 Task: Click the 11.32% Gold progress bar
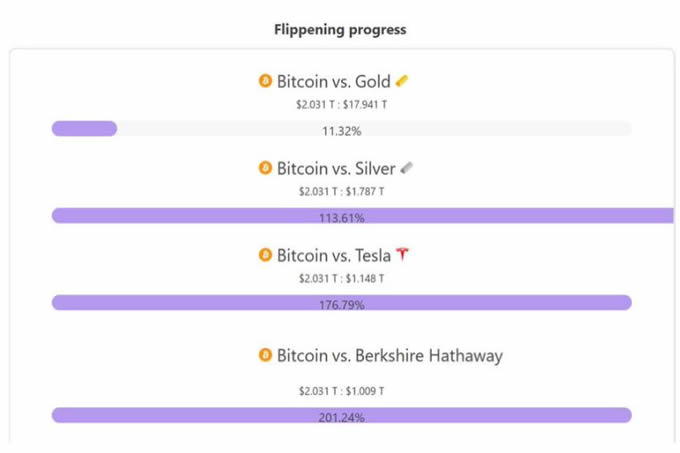tap(341, 129)
